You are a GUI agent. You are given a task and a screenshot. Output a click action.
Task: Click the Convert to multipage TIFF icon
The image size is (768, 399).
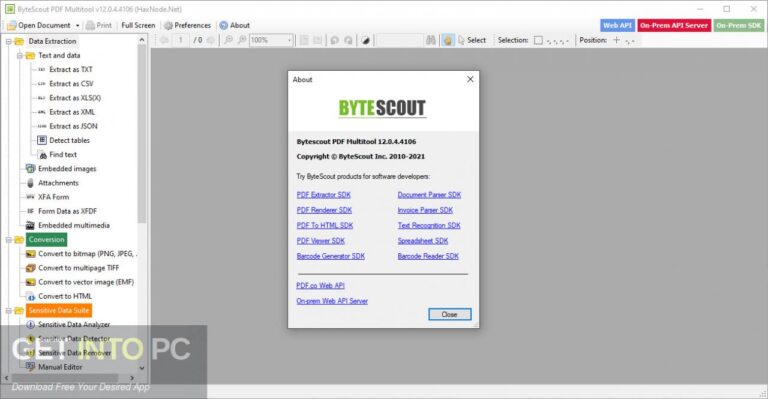pos(30,268)
